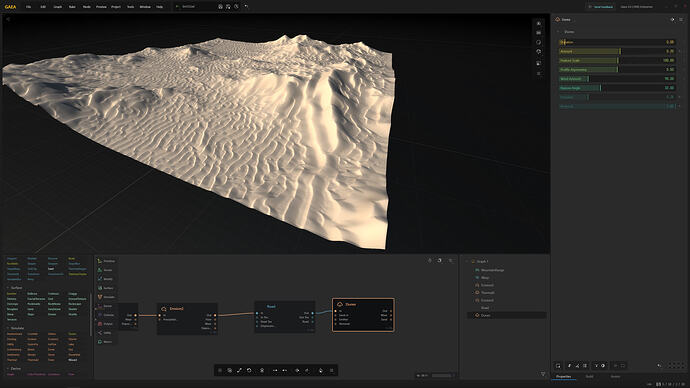Open the Window menu
Image resolution: width=690 pixels, height=388 pixels.
click(145, 7)
